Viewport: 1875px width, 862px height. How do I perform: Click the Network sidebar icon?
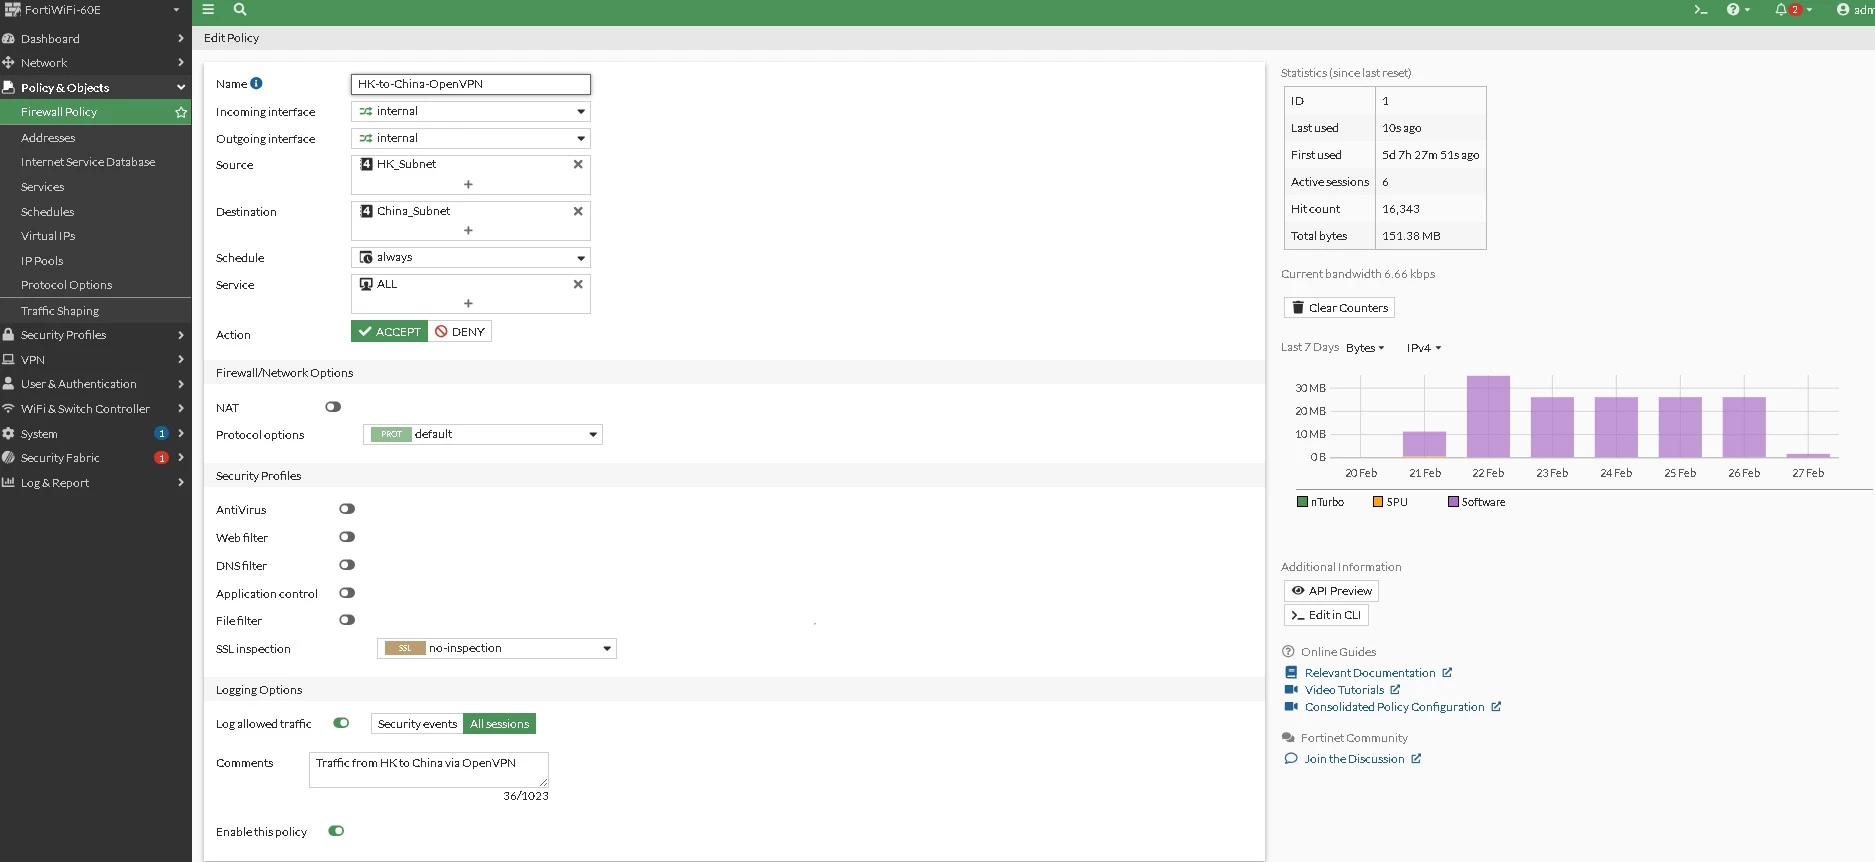(8, 62)
